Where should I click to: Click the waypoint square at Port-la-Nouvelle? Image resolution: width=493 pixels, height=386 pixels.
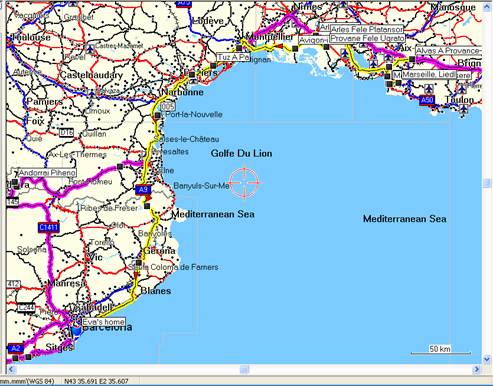click(157, 116)
